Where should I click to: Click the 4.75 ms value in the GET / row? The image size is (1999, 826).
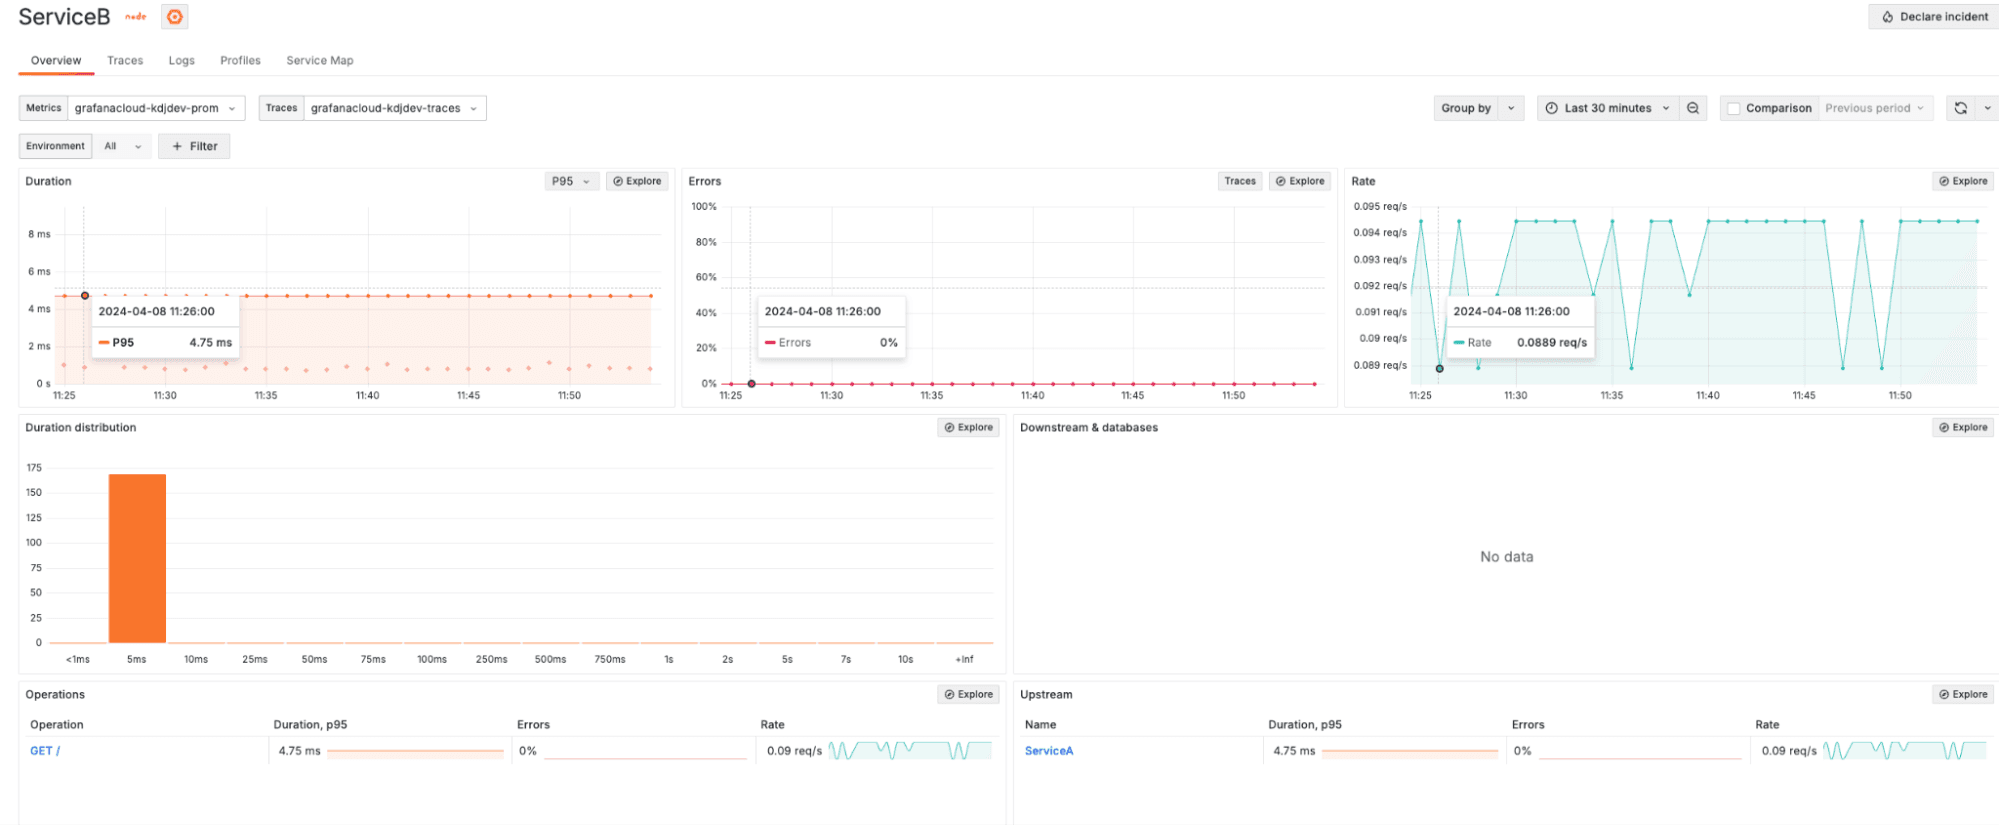click(300, 751)
